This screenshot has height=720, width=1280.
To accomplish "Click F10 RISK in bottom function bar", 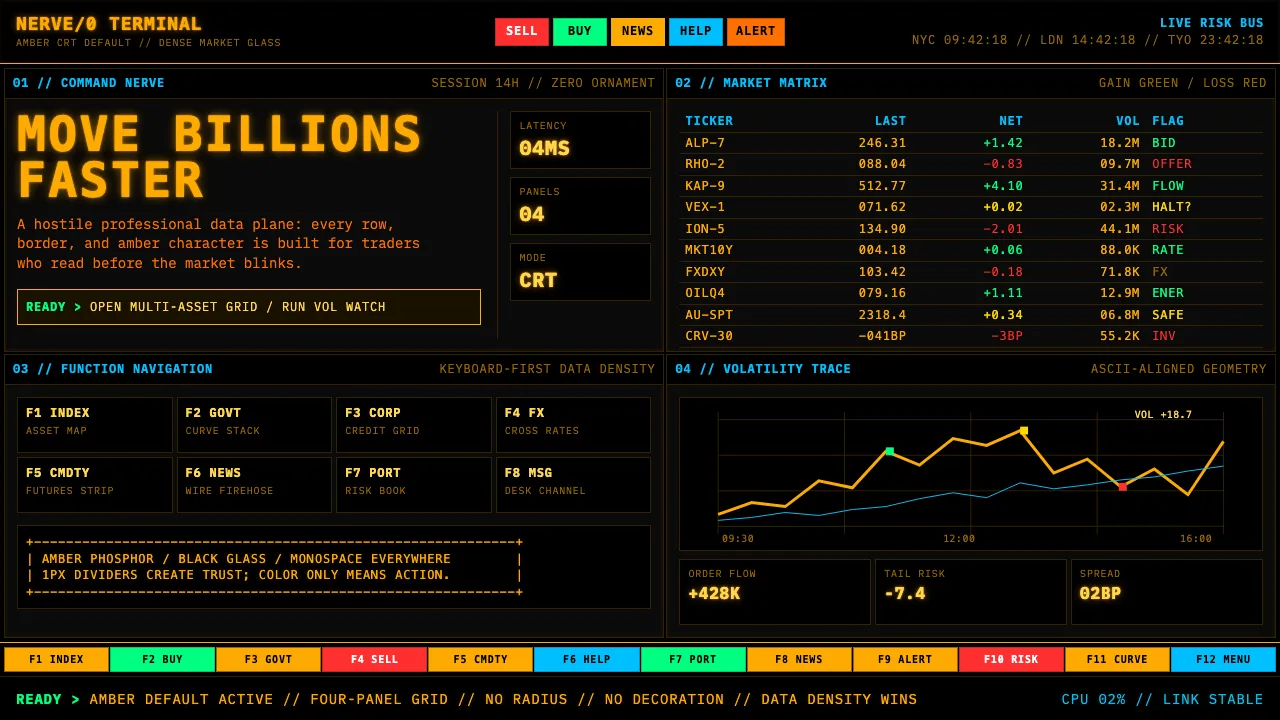I will 1011,660.
